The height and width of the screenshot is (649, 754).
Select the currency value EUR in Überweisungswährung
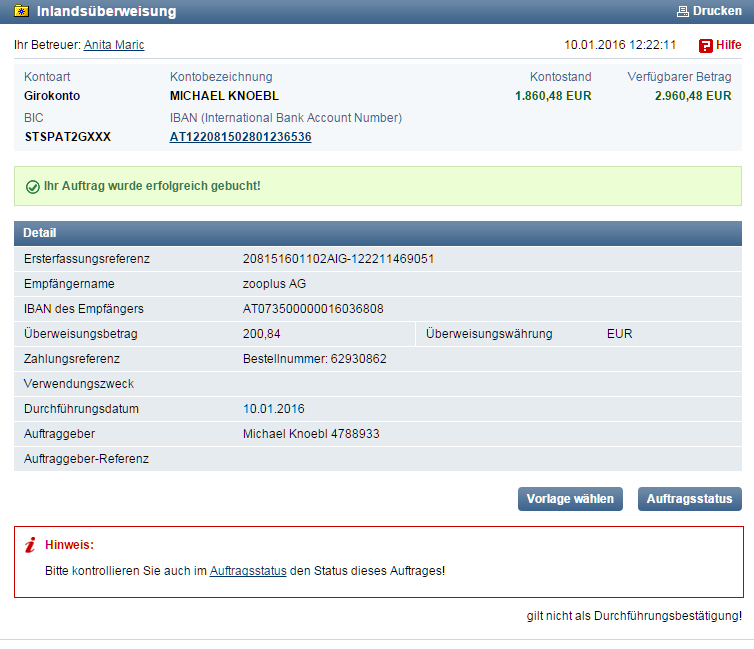click(x=619, y=334)
